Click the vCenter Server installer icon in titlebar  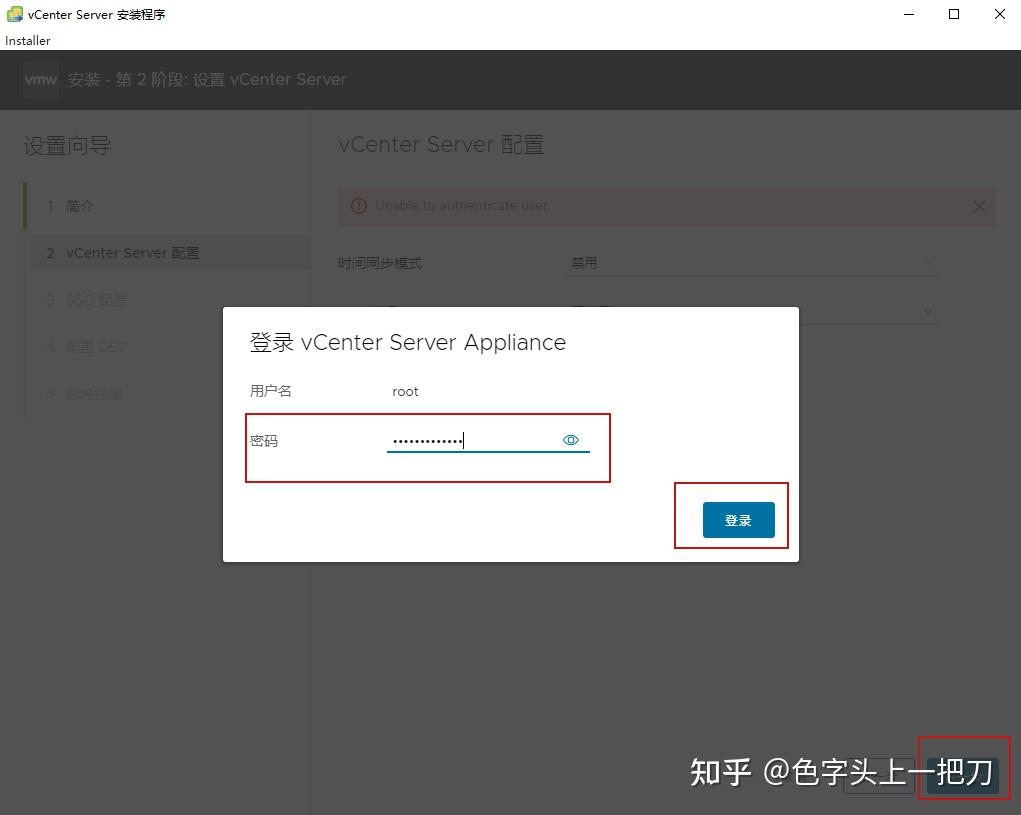tap(13, 14)
